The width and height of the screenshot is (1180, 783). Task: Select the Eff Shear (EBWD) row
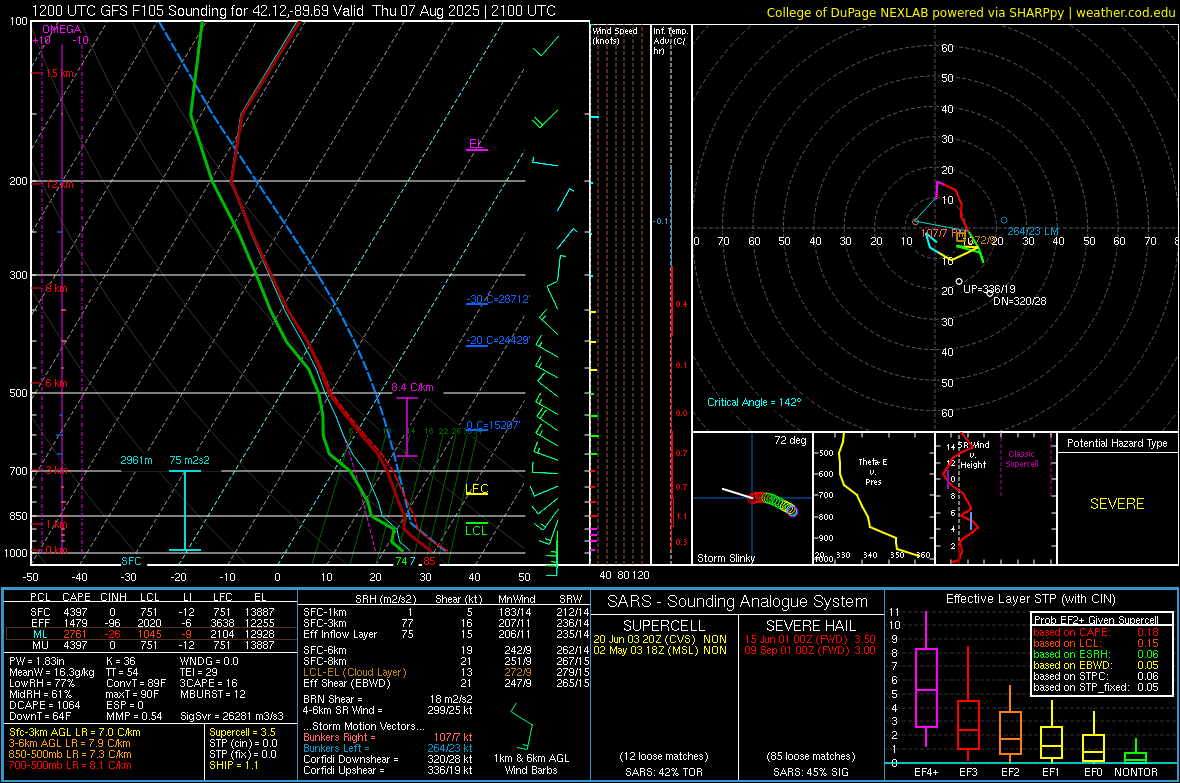pyautogui.click(x=446, y=683)
